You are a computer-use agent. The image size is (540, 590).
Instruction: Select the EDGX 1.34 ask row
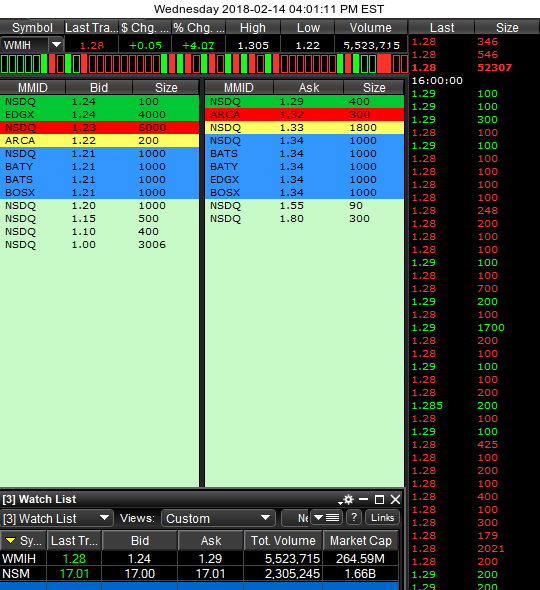pos(304,179)
